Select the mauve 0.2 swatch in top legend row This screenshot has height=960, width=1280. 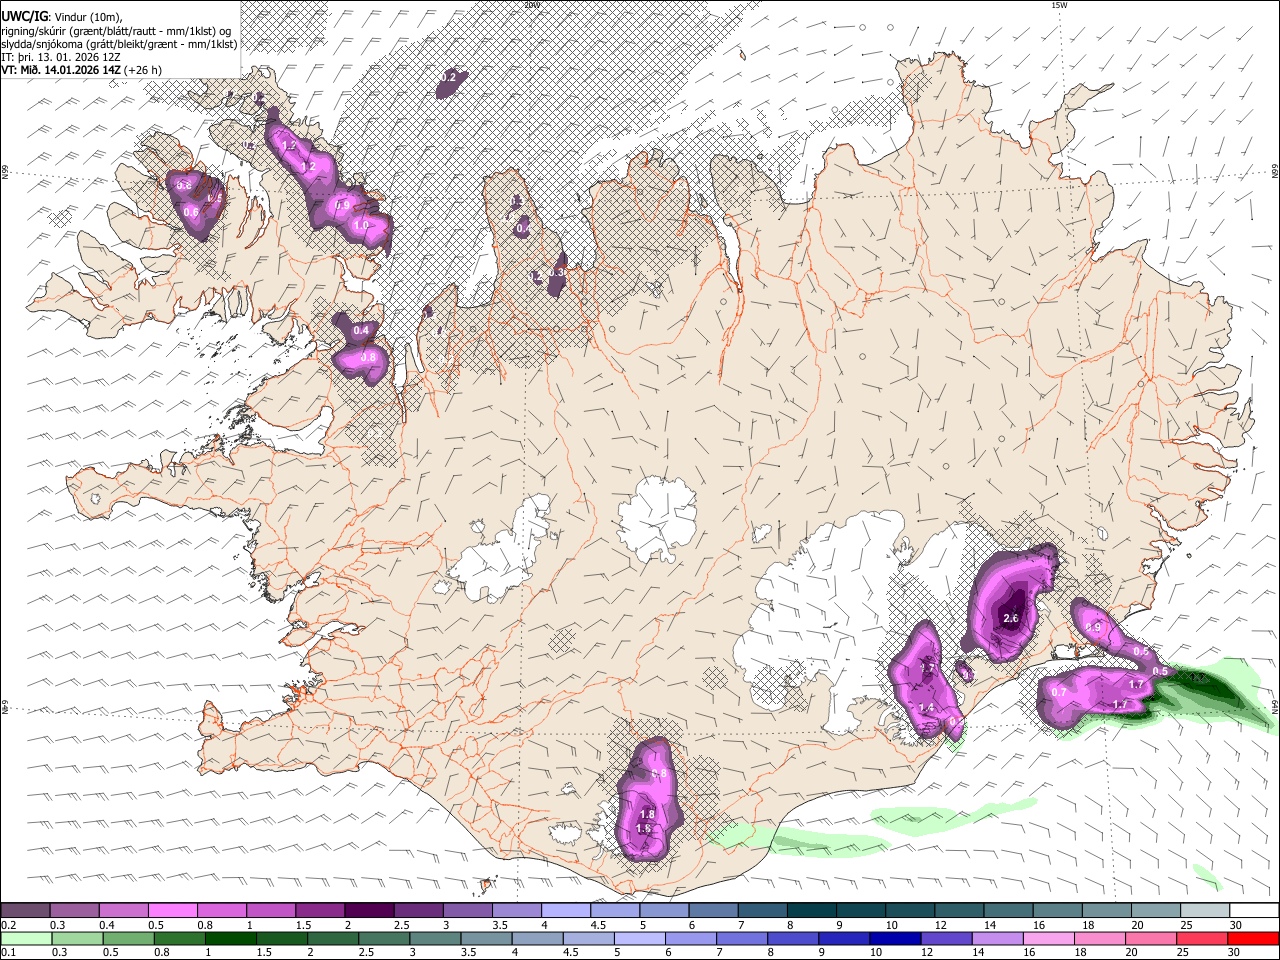25,911
